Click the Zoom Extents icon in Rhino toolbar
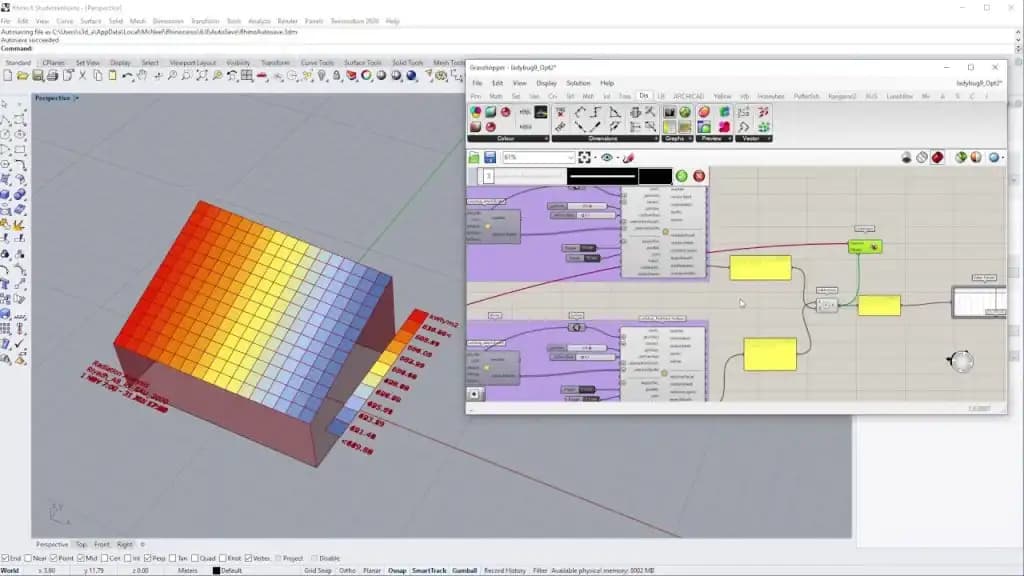 pos(202,76)
